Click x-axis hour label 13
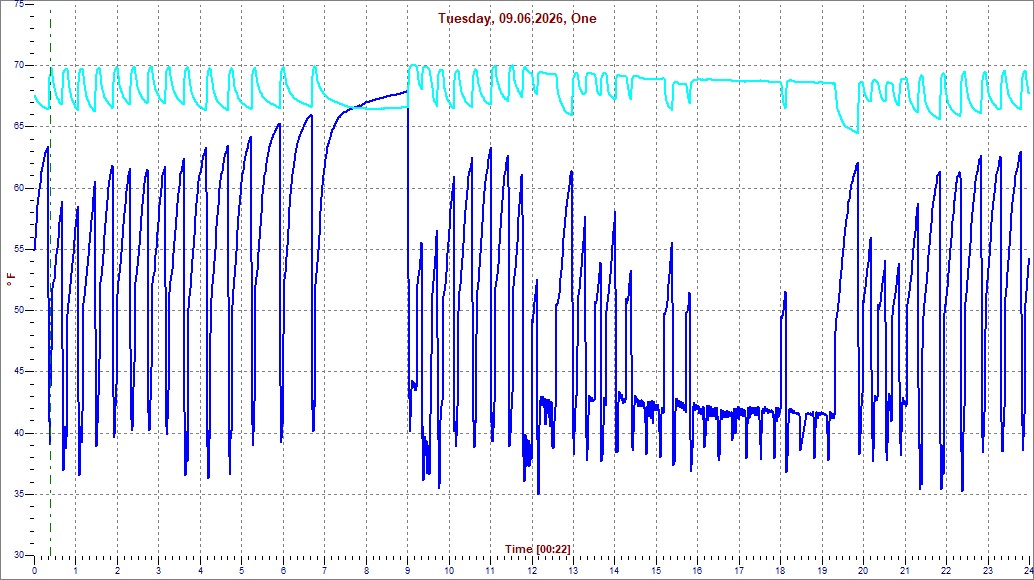This screenshot has width=1034, height=580. tap(573, 571)
